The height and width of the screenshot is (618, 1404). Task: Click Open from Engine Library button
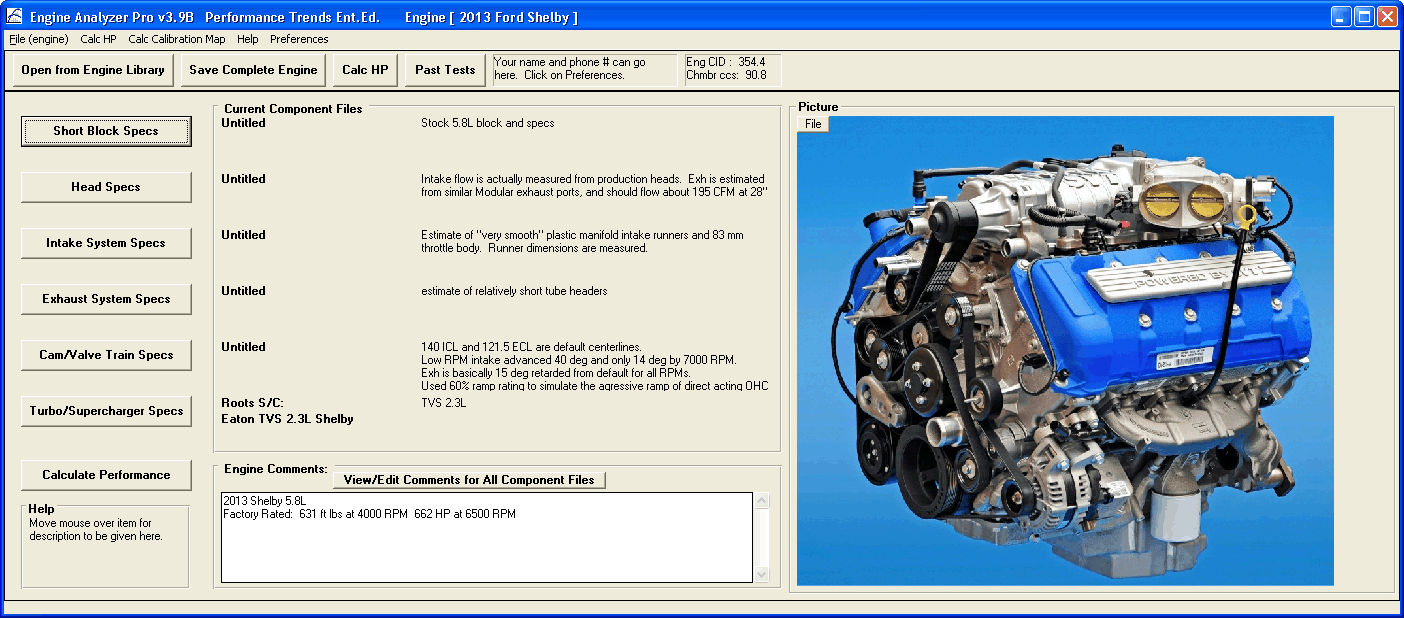(x=93, y=70)
